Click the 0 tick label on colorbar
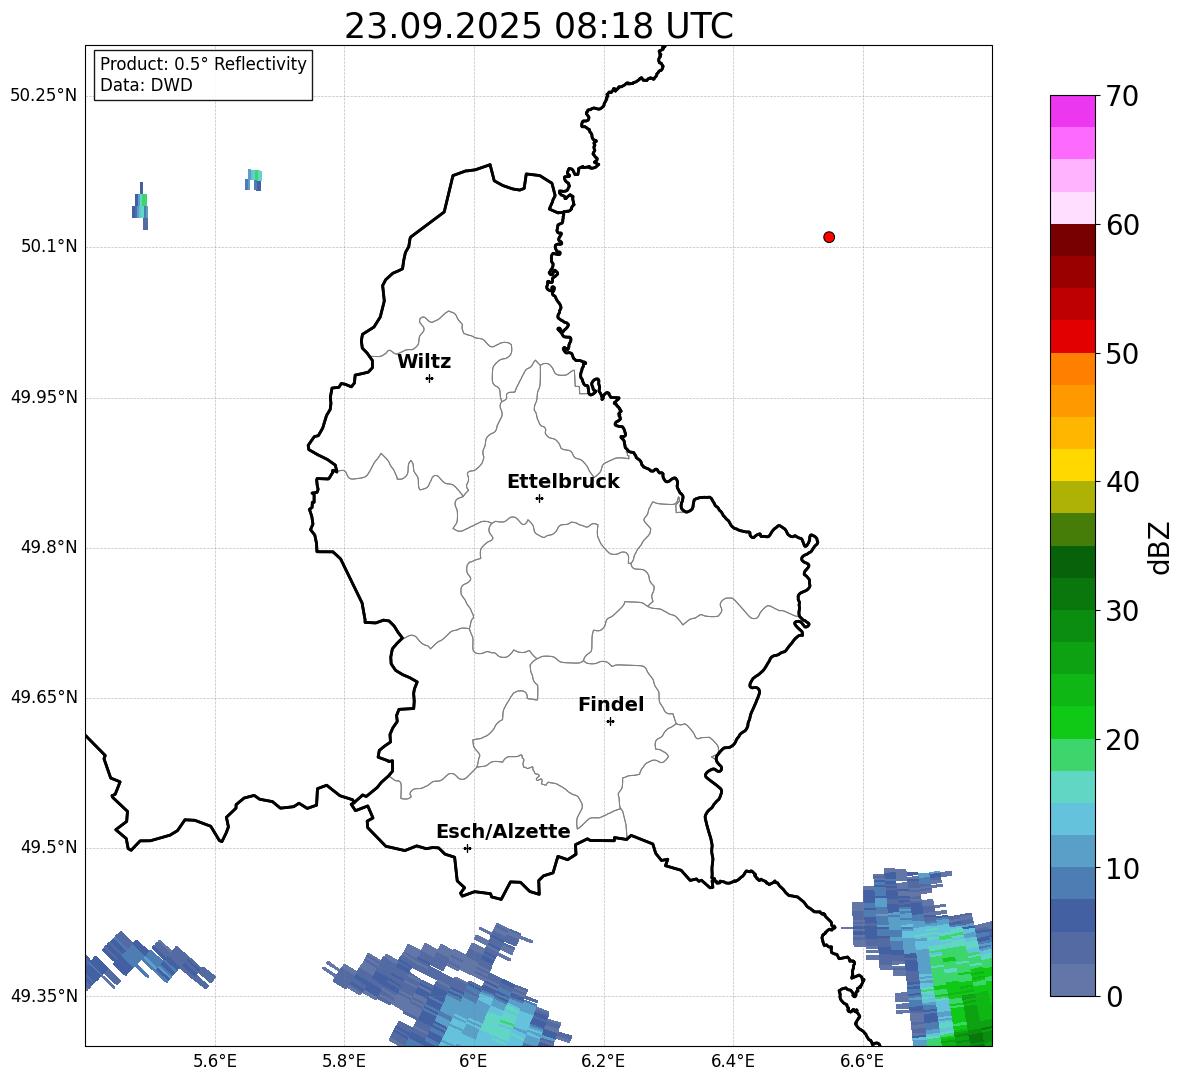This screenshot has width=1184, height=1081. click(x=1115, y=997)
